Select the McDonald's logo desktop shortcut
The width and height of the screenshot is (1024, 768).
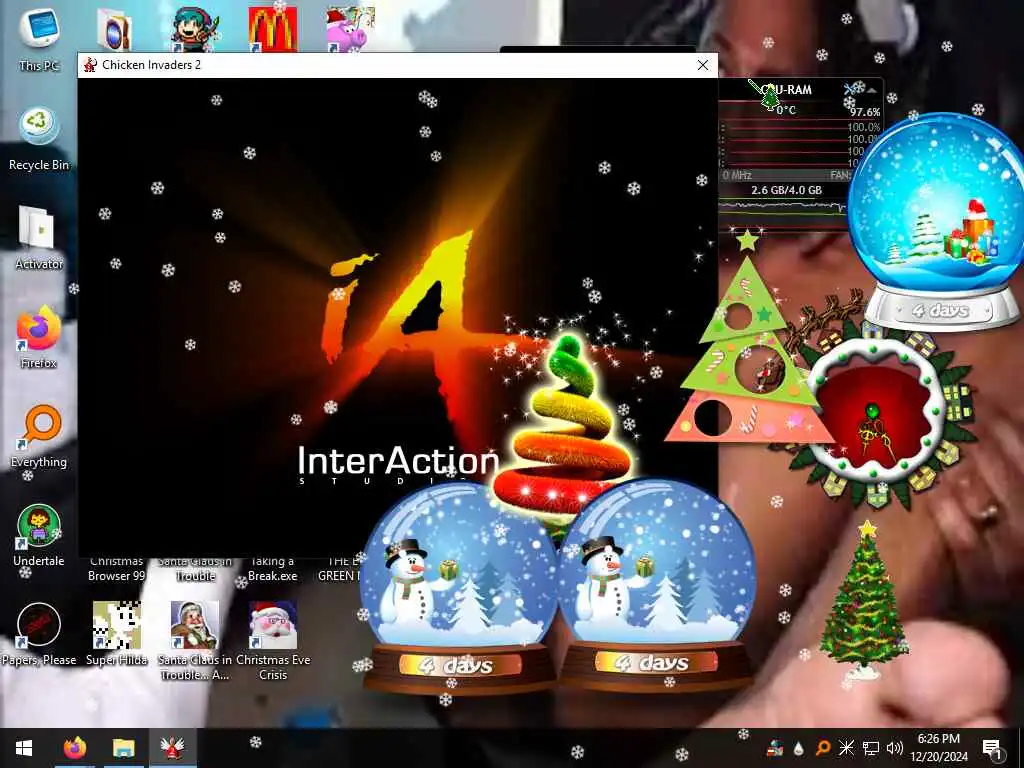(273, 29)
